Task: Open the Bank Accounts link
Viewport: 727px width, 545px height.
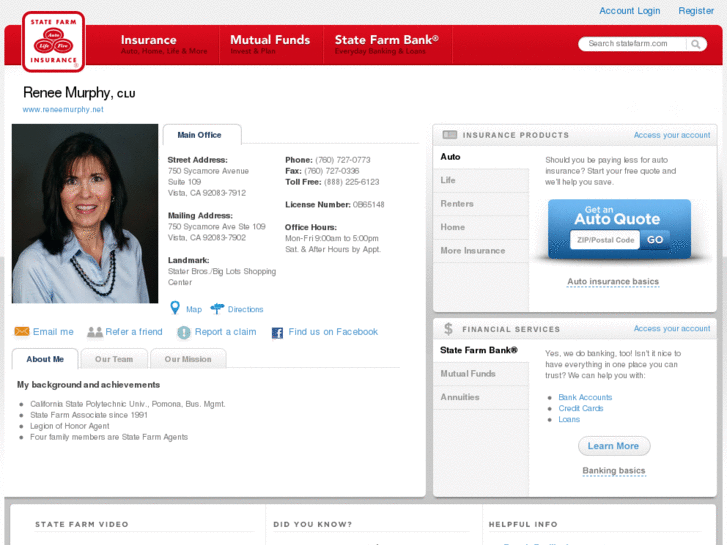Action: 585,398
